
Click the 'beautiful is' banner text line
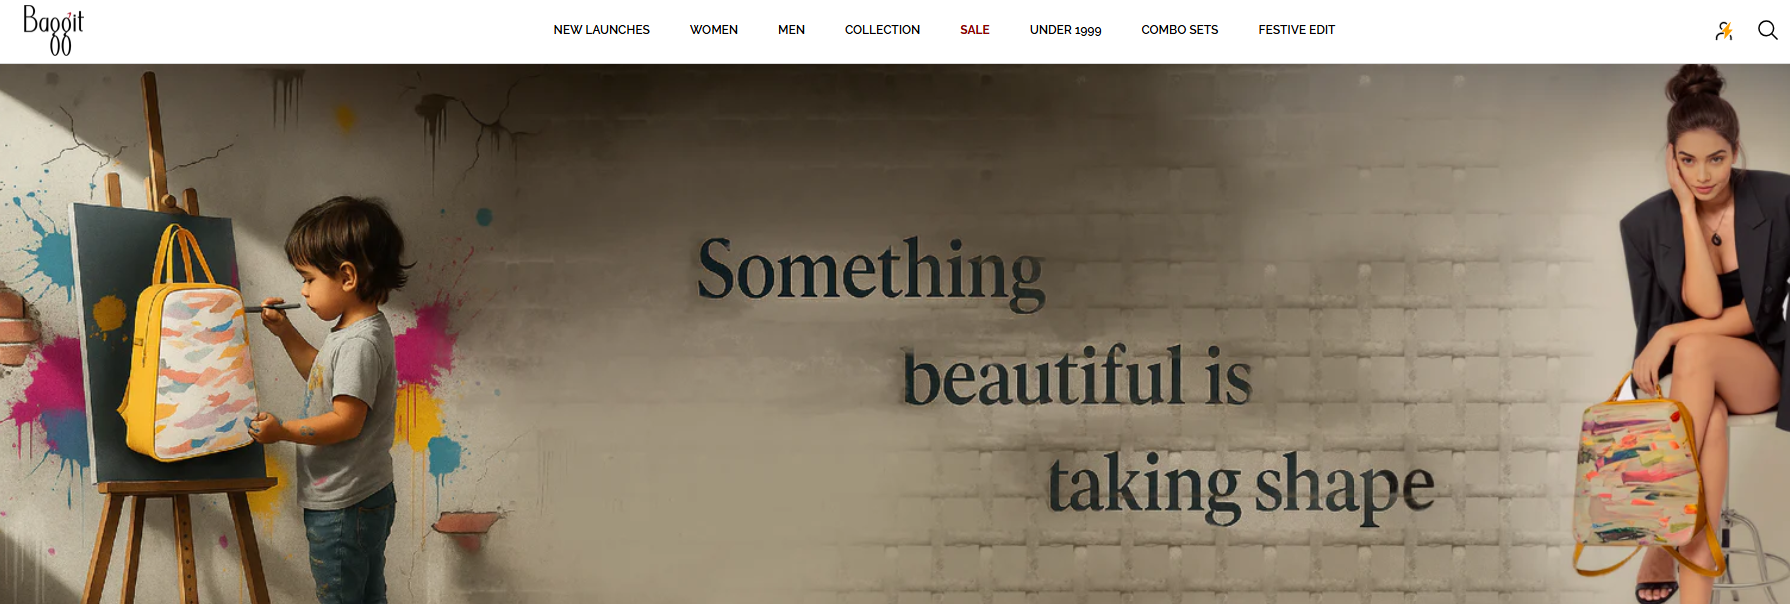click(1077, 376)
